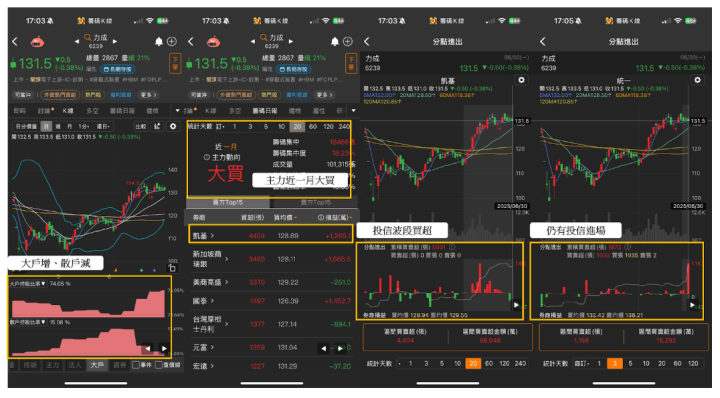Tap the blue 長期存股 badge on K線 screen
Screen dimensions: 720x398
point(117,69)
